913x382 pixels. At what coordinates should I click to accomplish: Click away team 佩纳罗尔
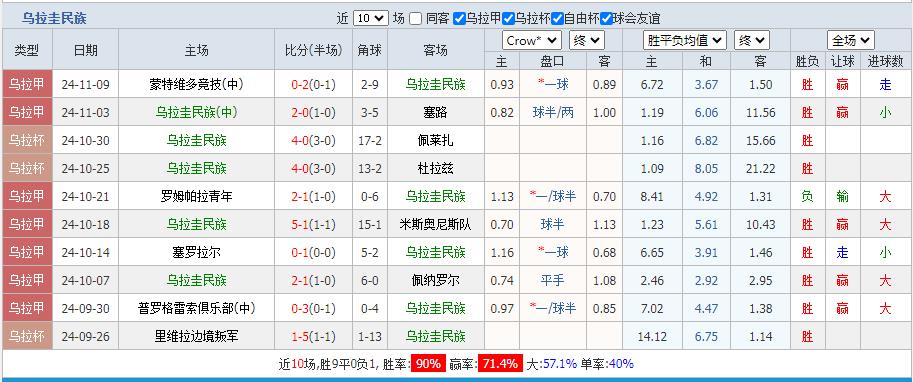(436, 280)
